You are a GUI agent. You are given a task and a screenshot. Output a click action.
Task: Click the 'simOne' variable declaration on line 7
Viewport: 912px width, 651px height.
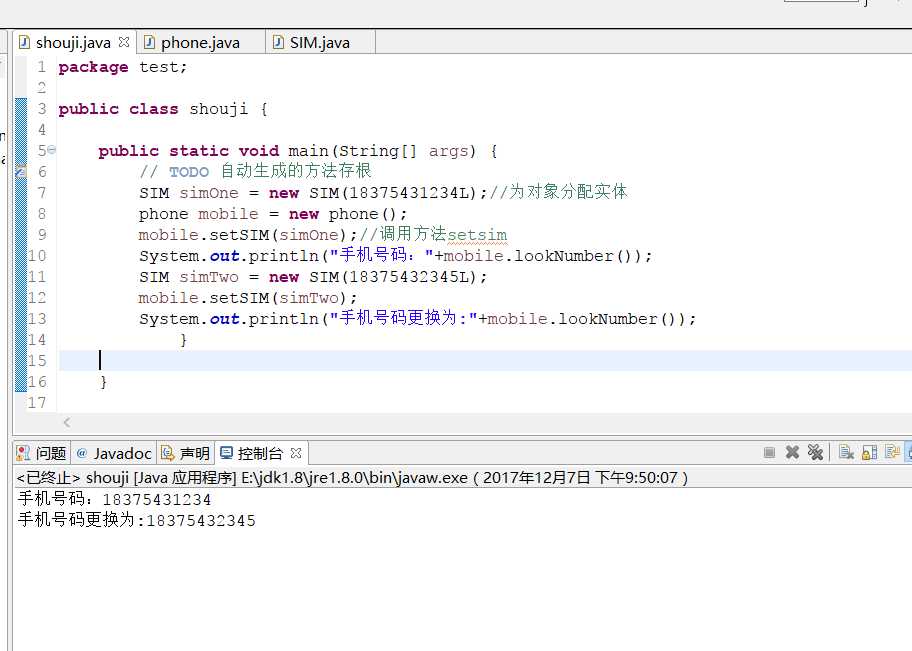pyautogui.click(x=209, y=193)
